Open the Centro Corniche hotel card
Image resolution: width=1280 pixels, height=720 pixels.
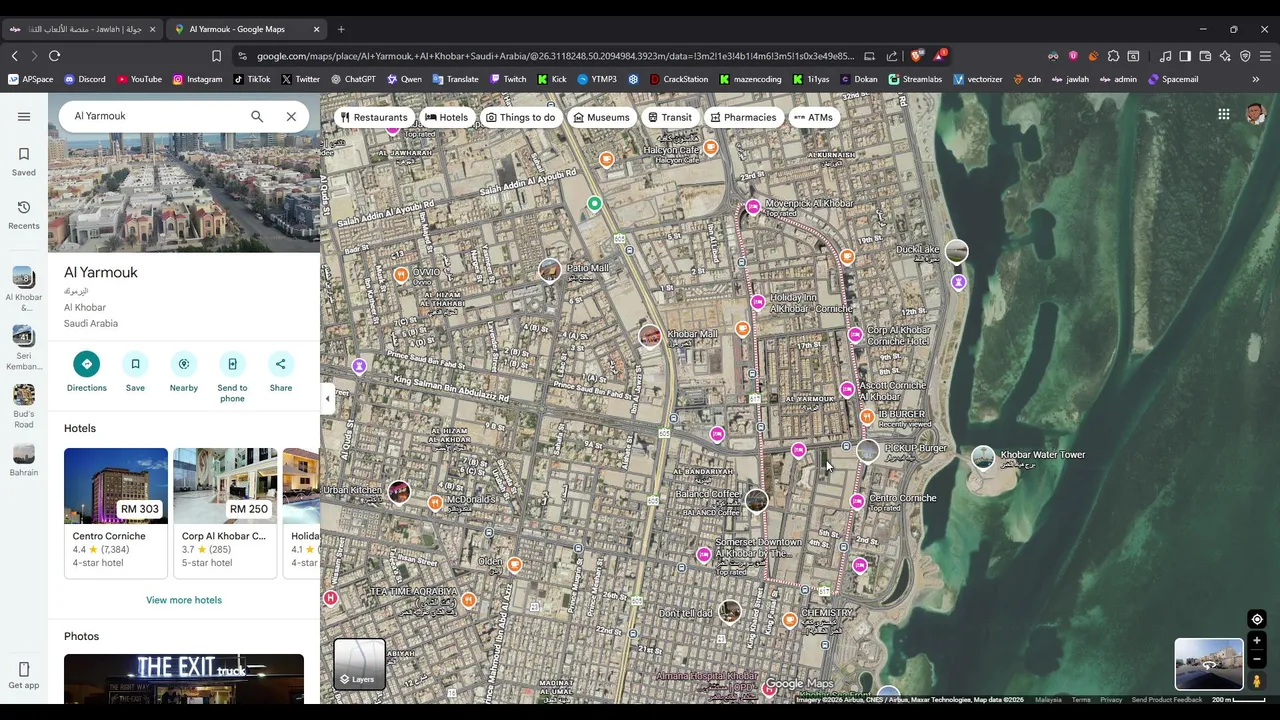click(116, 513)
